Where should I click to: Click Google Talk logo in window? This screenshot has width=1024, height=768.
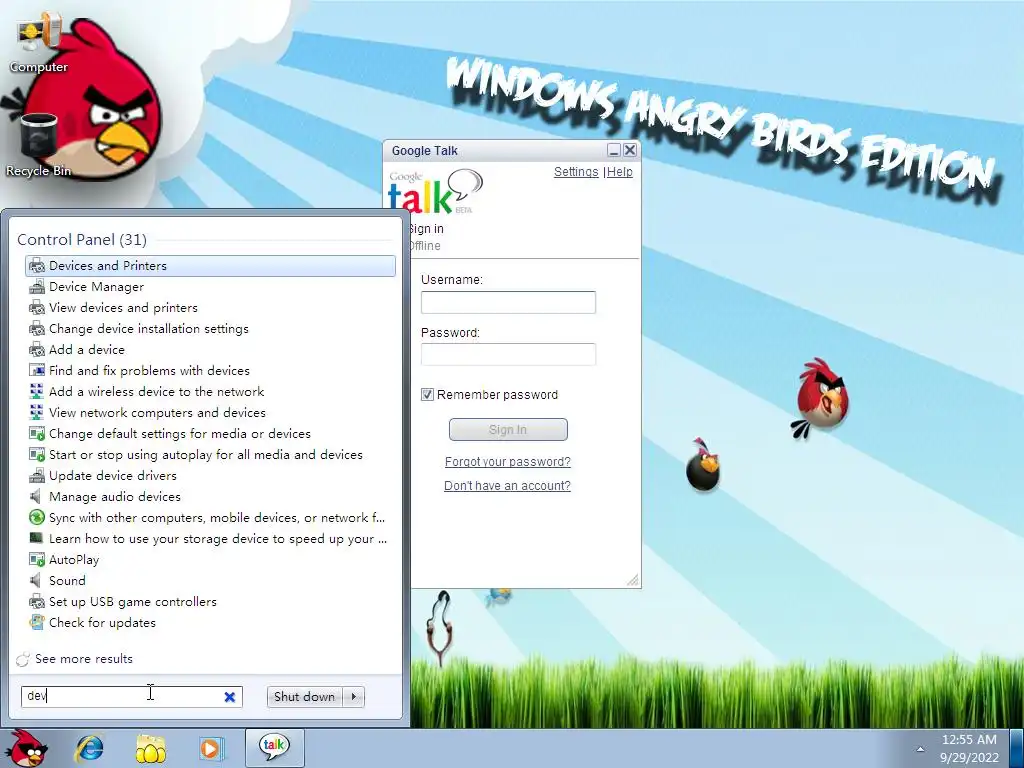click(x=436, y=192)
